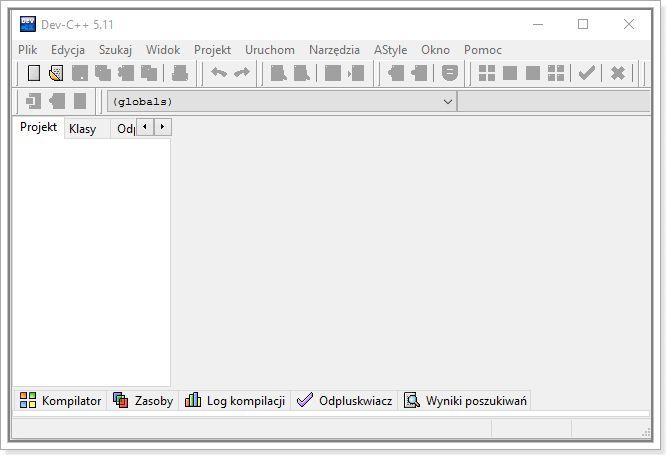The width and height of the screenshot is (666, 455).
Task: Close the Dev-C++ window
Action: point(629,24)
